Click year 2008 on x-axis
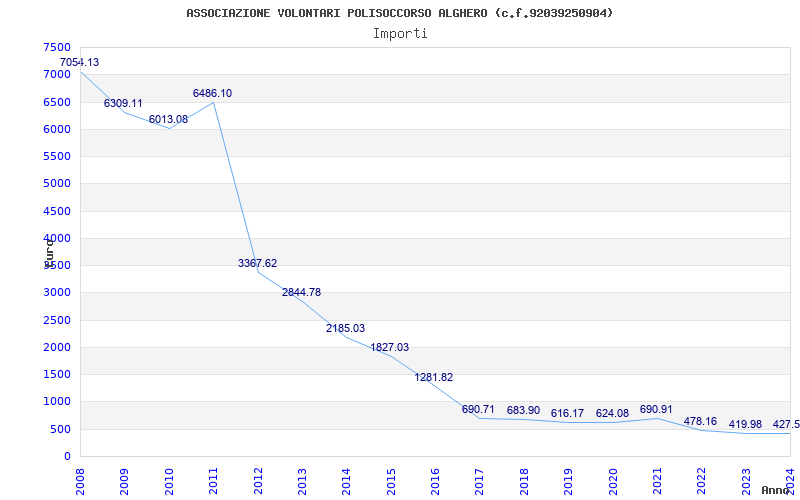Screen dimensions: 800x500 (x=80, y=481)
